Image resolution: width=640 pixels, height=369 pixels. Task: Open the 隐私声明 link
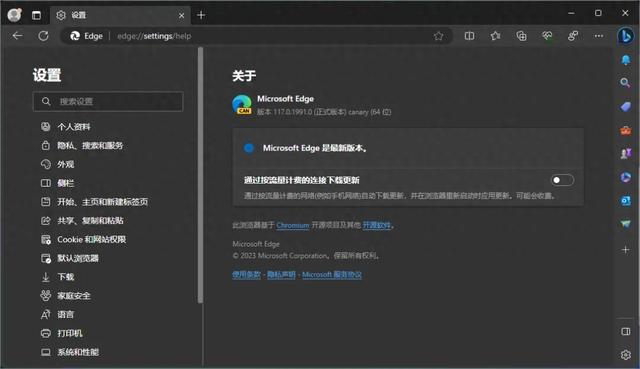[x=281, y=274]
